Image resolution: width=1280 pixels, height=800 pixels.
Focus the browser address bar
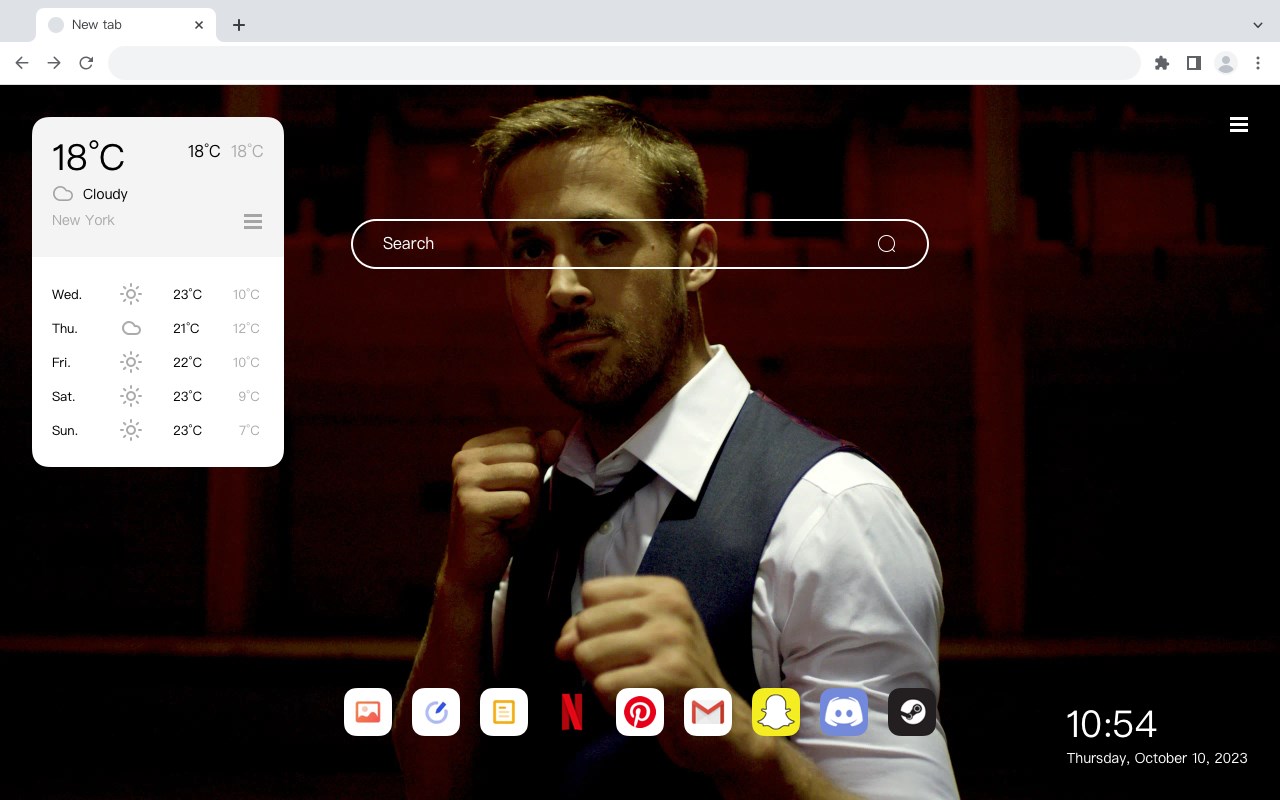click(x=624, y=63)
